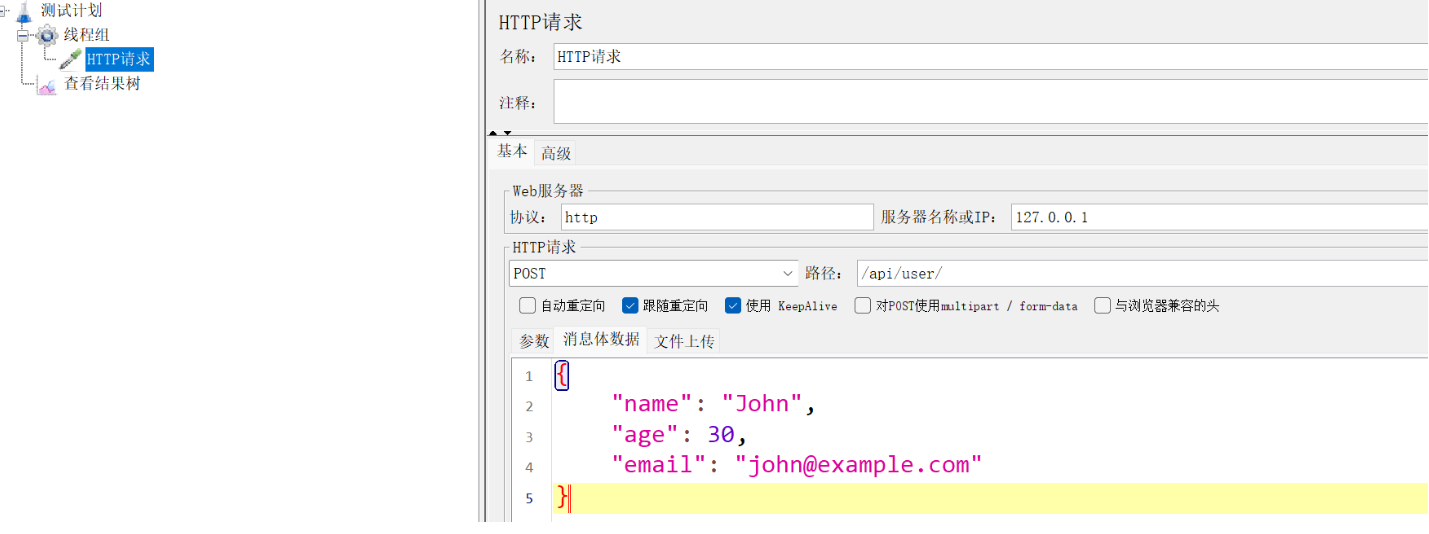Enable multipart / form-data for POST
Screen dimensions: 1429x534
click(x=862, y=306)
